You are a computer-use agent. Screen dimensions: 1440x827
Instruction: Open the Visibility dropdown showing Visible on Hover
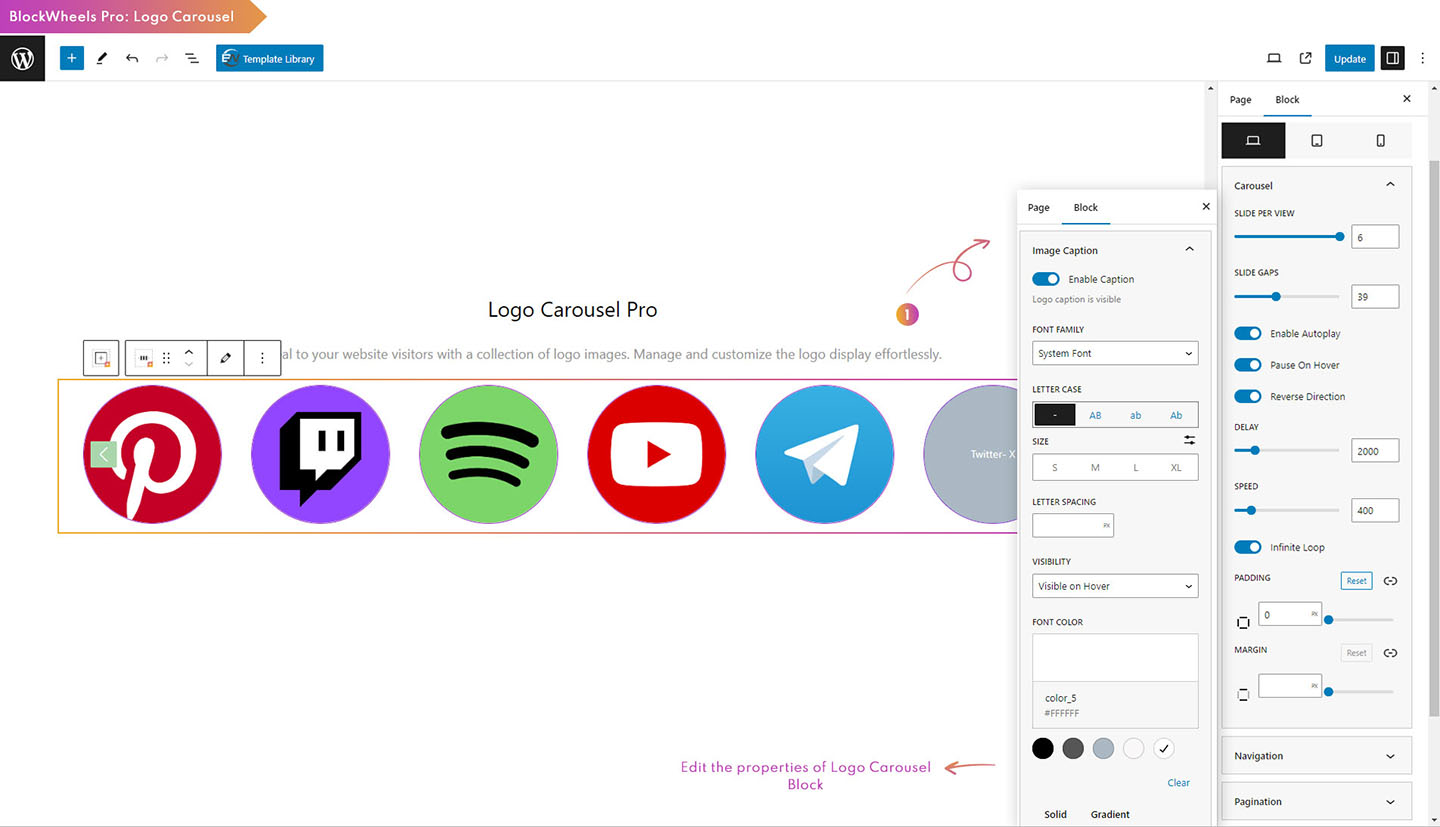(x=1115, y=586)
